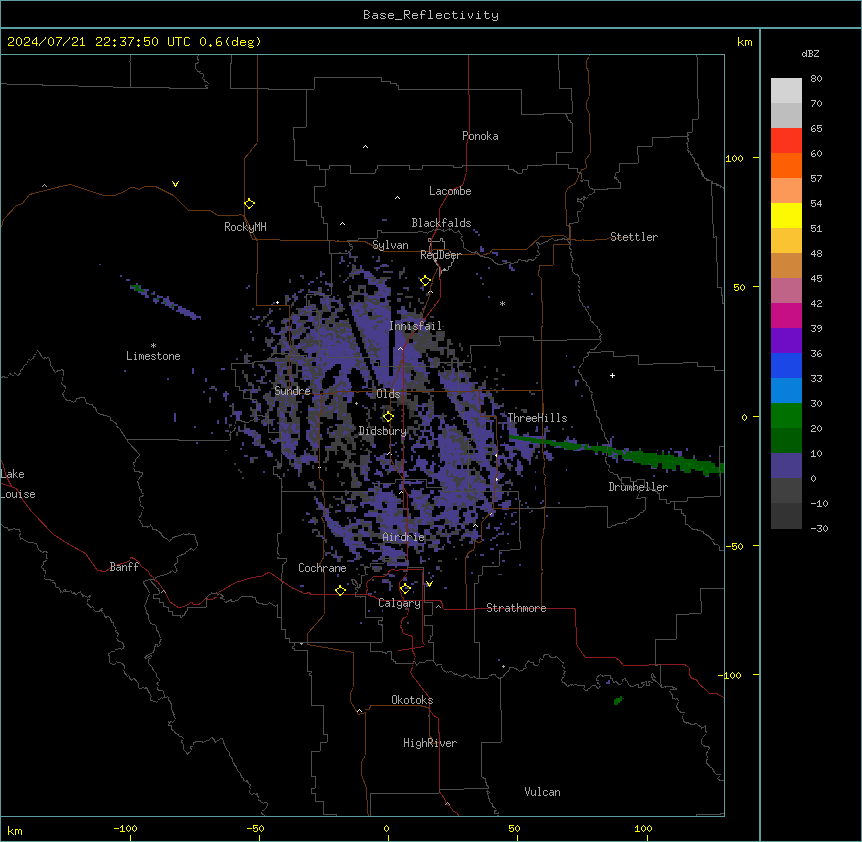Click the Banff town label
862x842 pixels.
click(124, 567)
